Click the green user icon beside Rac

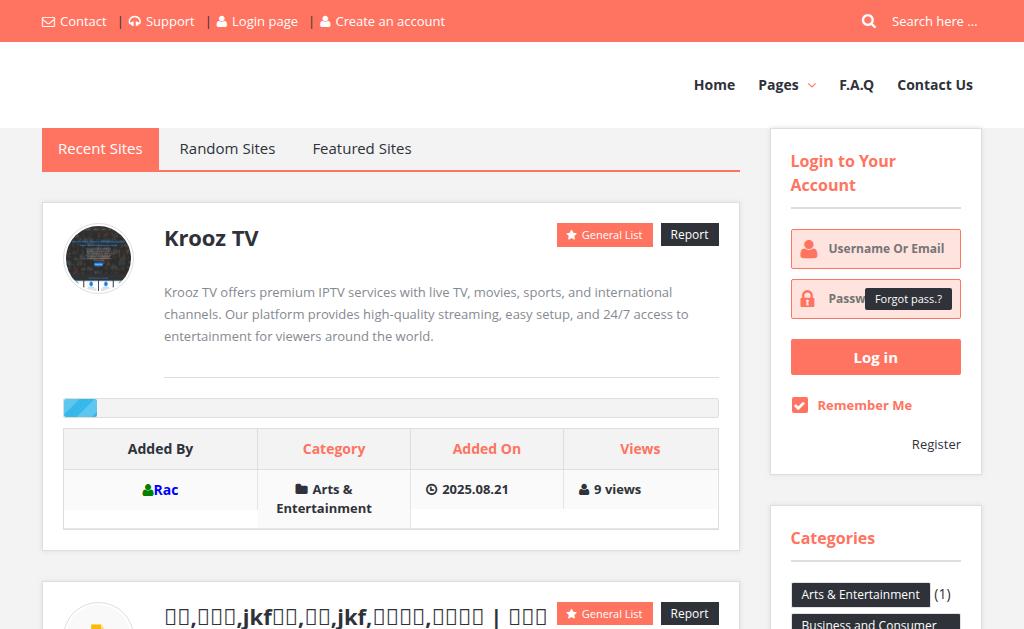click(x=148, y=490)
